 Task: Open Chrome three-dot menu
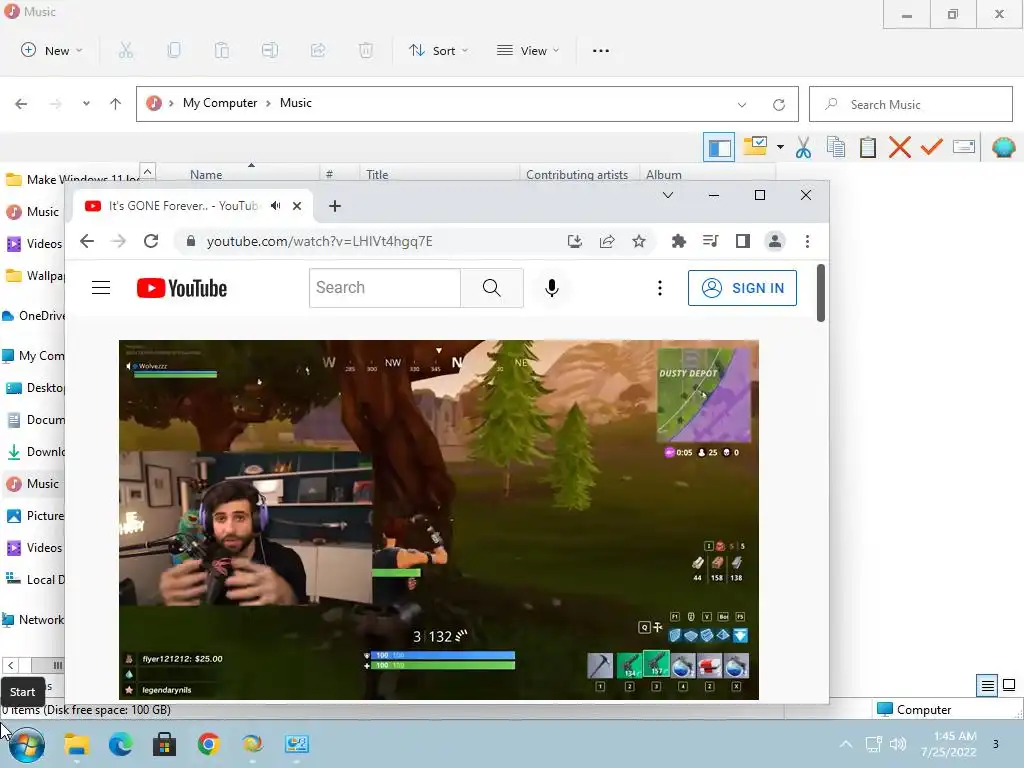pyautogui.click(x=807, y=241)
